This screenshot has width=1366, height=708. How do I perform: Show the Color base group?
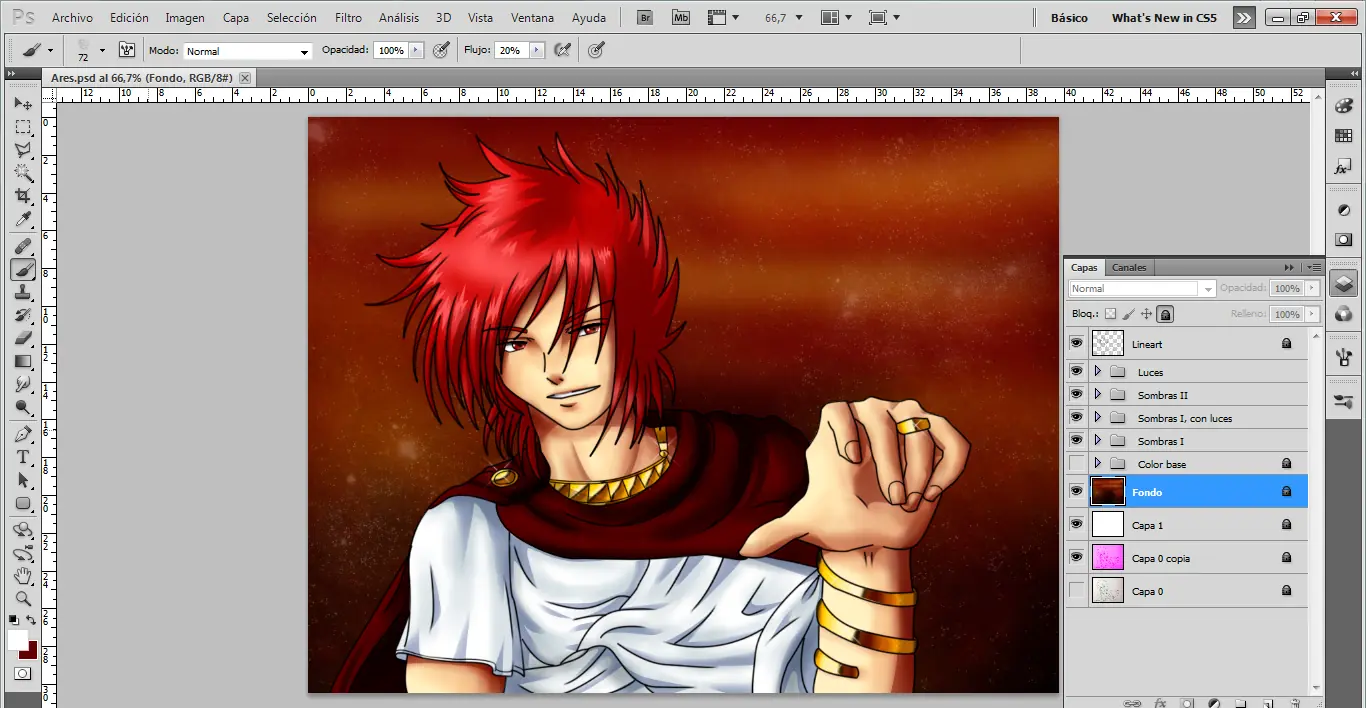point(1076,463)
